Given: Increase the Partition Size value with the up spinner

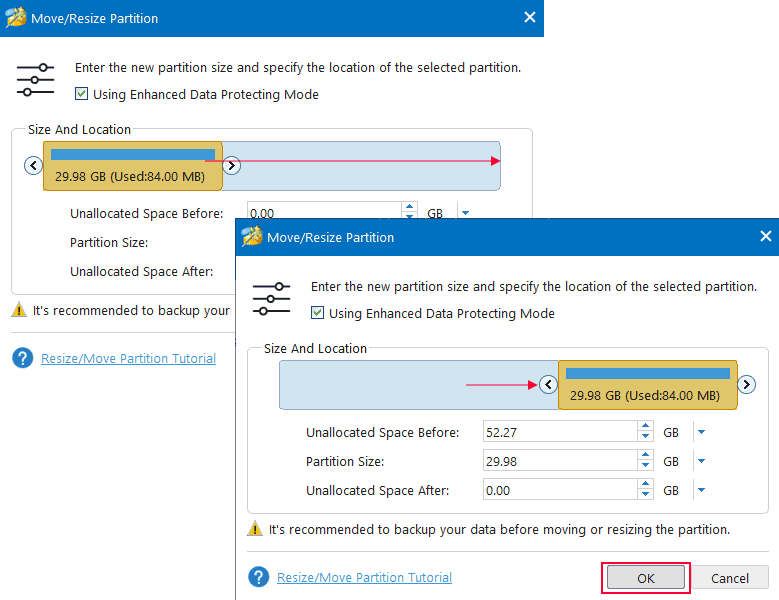Looking at the screenshot, I should 645,457.
